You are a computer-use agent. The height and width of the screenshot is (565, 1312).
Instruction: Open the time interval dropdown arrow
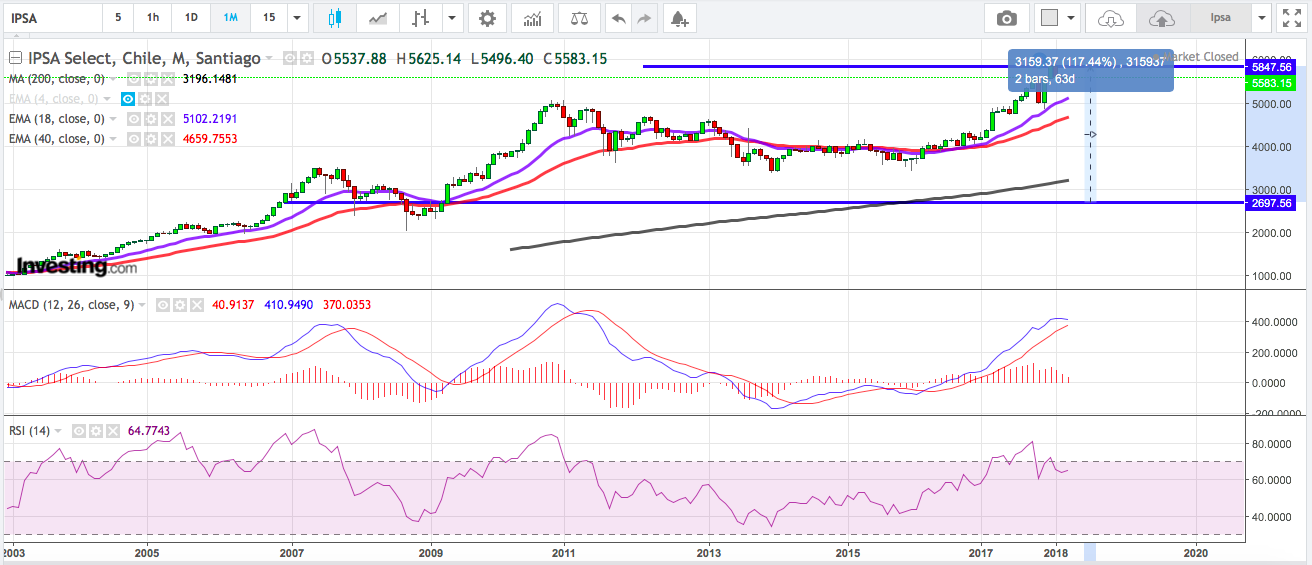(x=296, y=18)
